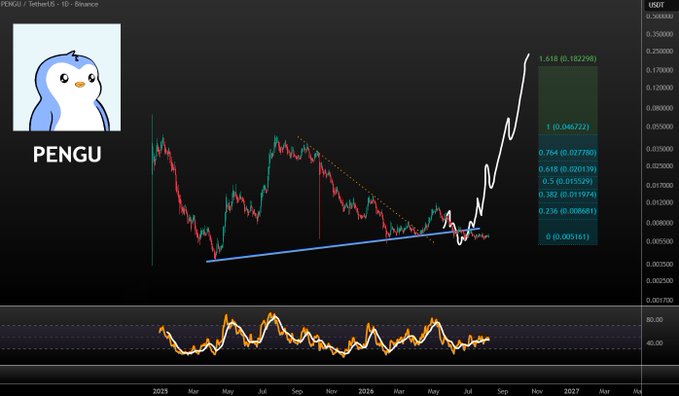This screenshot has width=679, height=396.
Task: Click the 0.002500 price axis label
Action: click(x=660, y=280)
